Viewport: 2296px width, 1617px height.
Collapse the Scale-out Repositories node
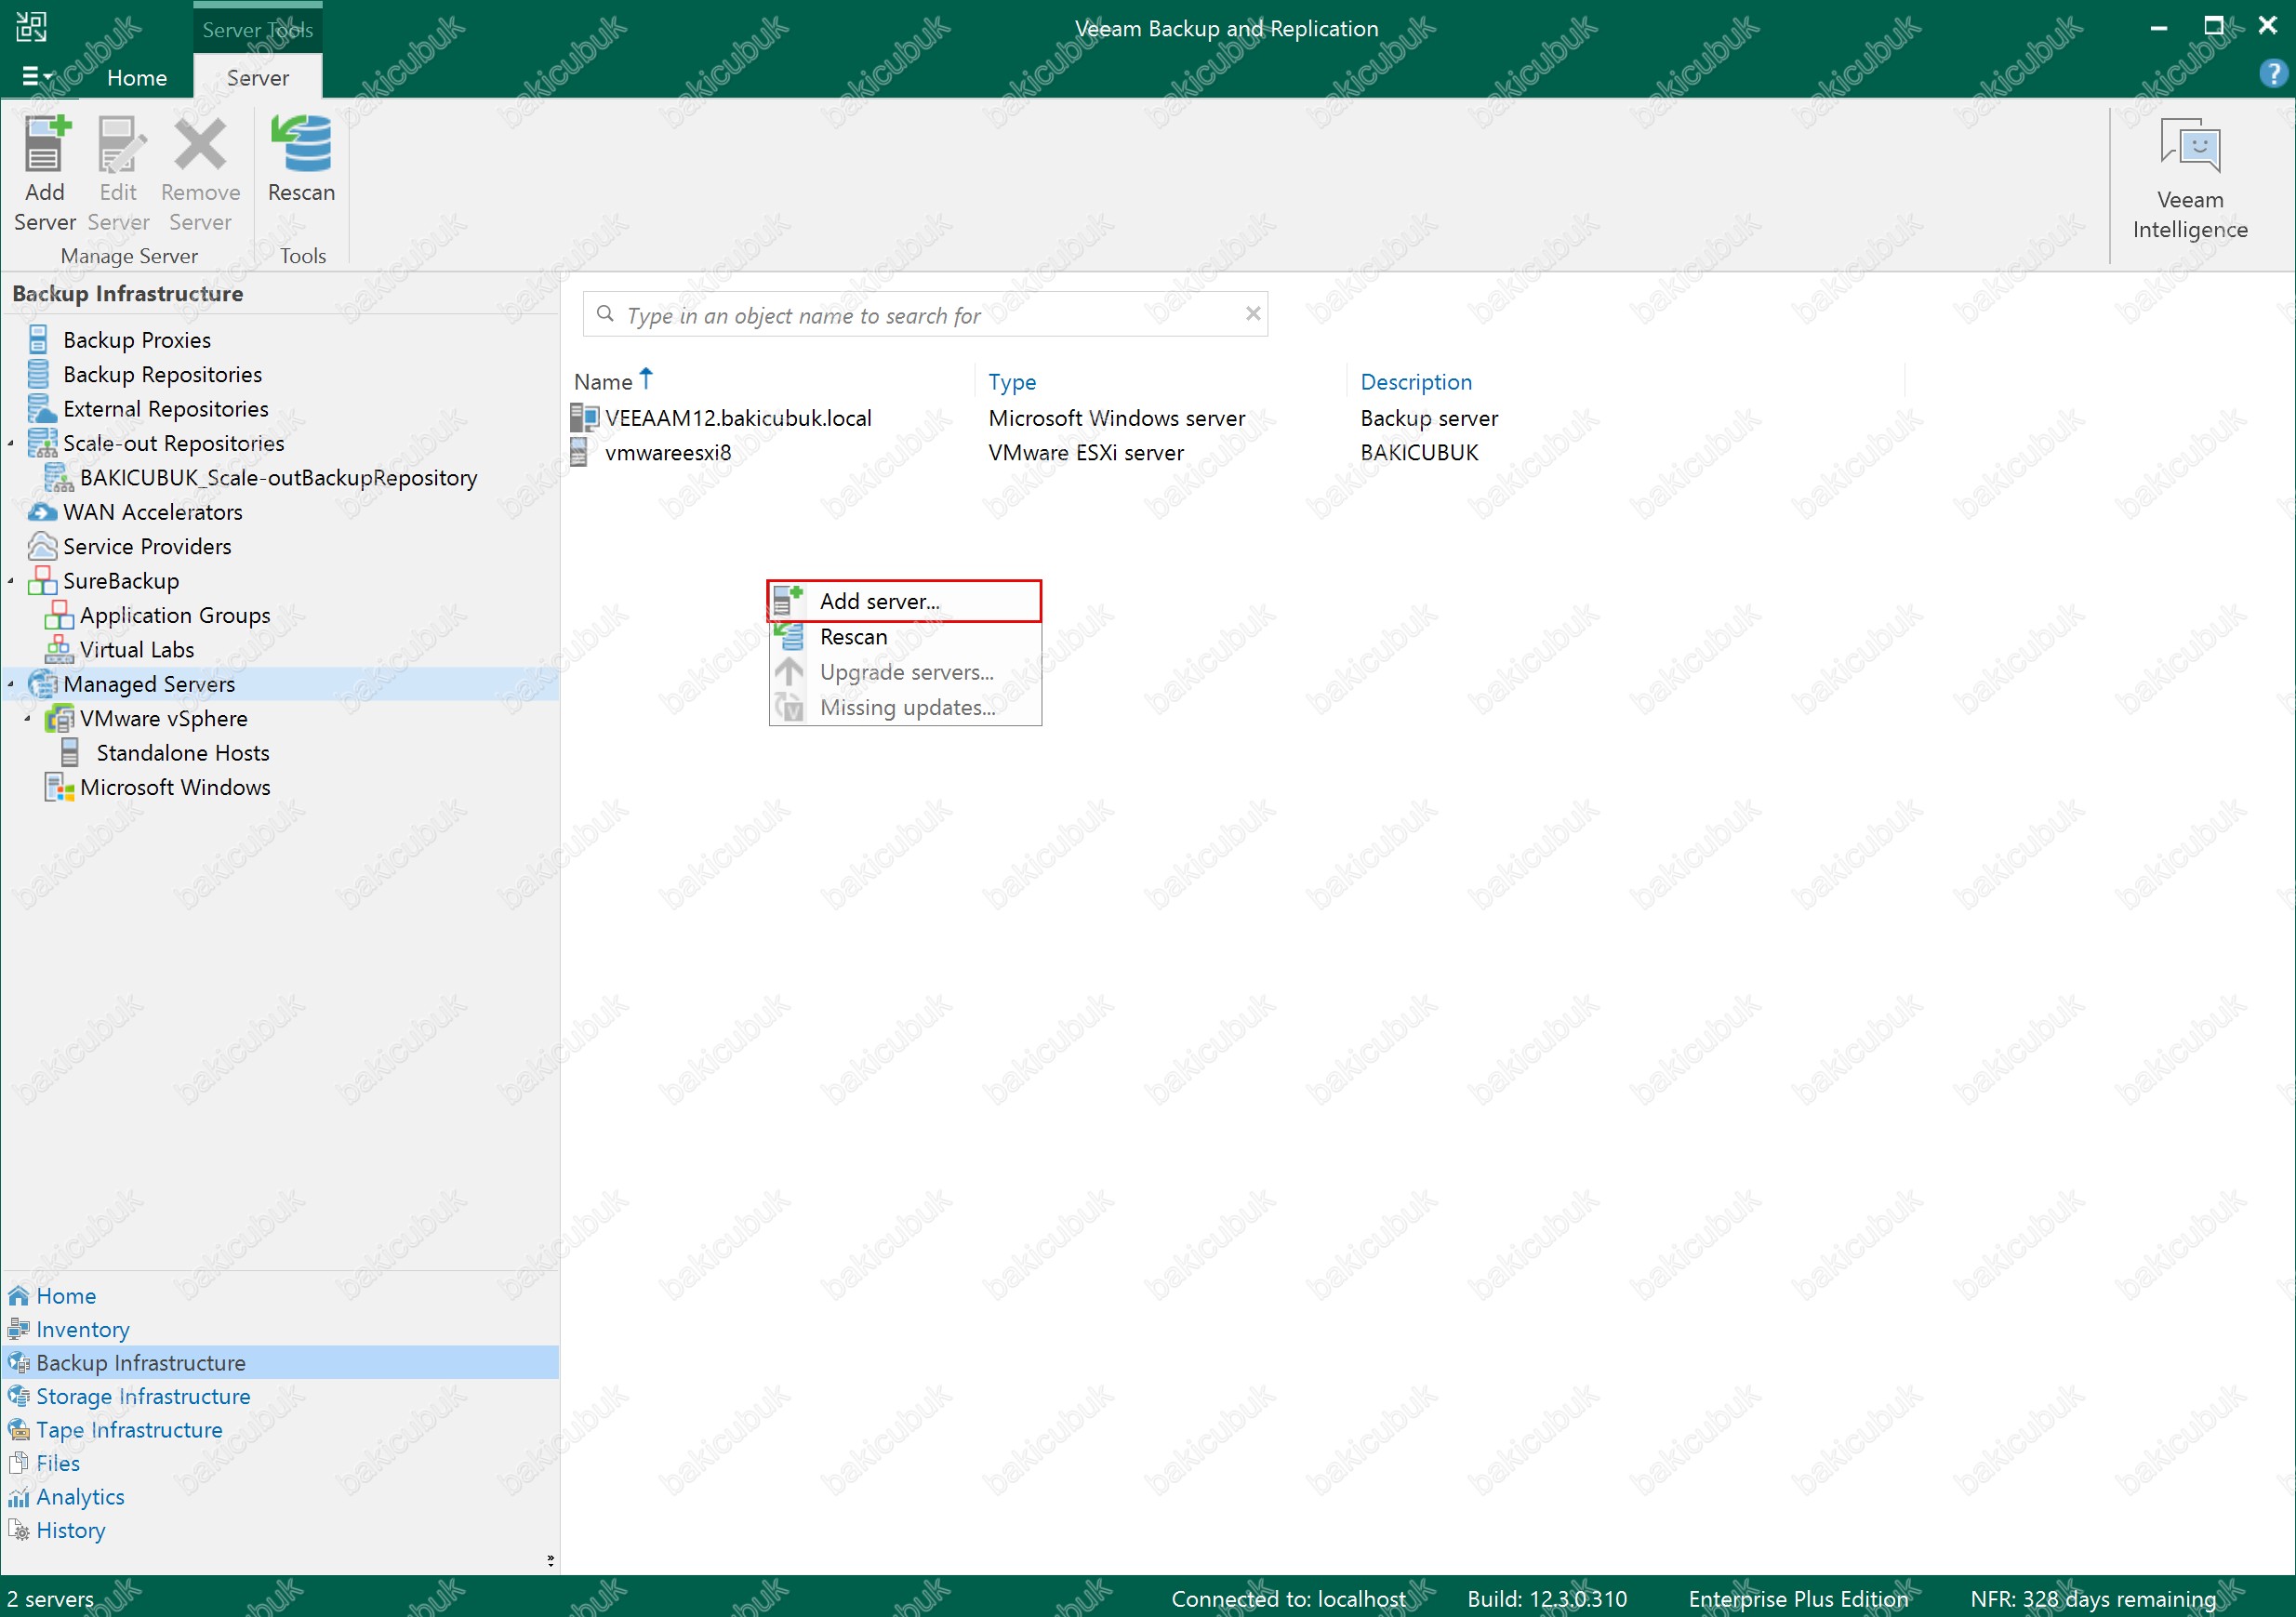pos(11,443)
